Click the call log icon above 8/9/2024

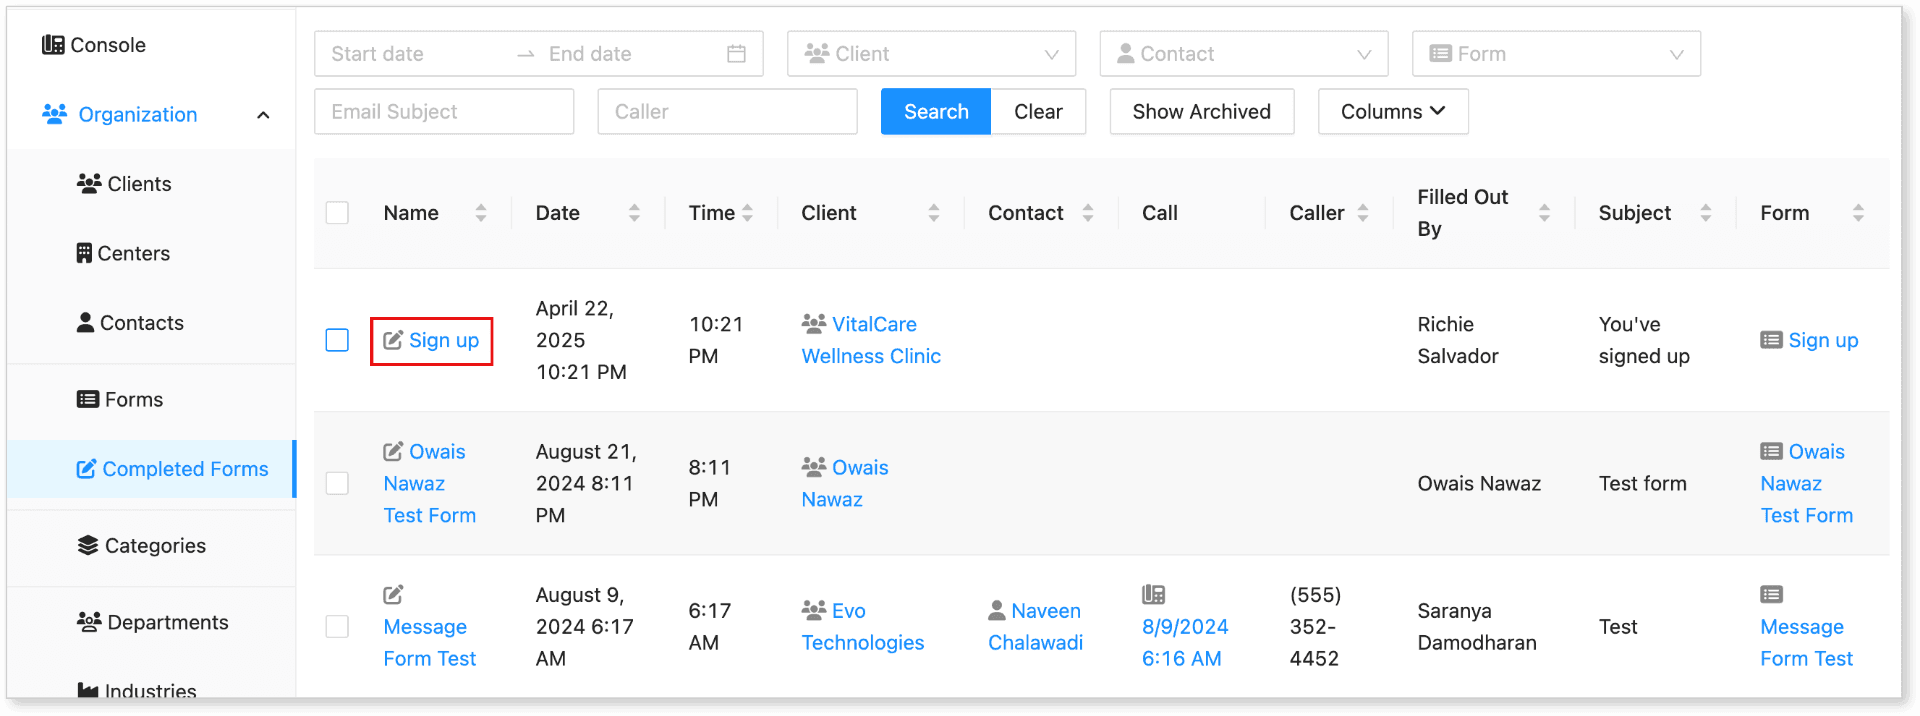click(x=1153, y=595)
